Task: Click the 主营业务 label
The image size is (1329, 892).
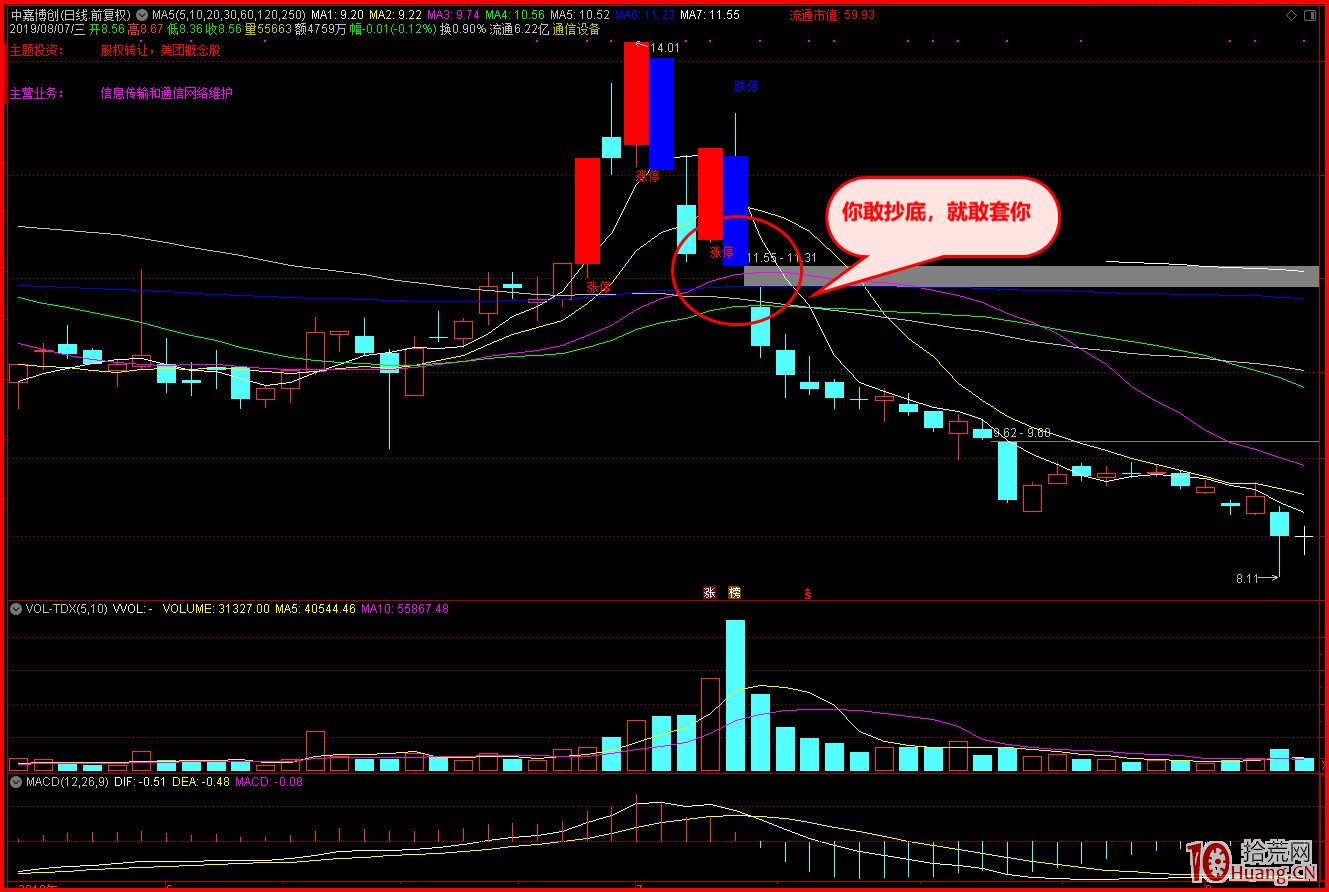Action: 37,93
